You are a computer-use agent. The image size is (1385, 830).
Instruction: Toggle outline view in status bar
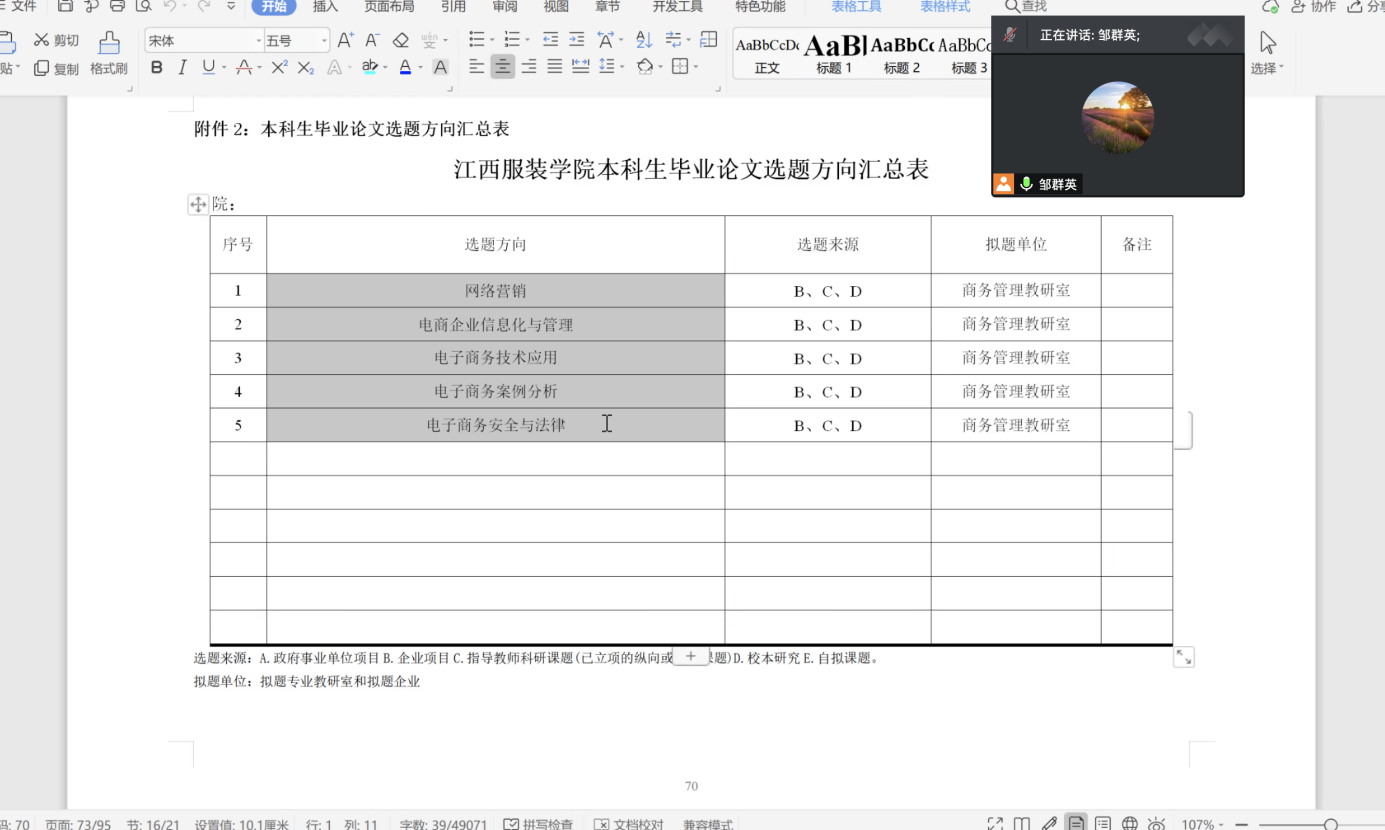point(1103,824)
